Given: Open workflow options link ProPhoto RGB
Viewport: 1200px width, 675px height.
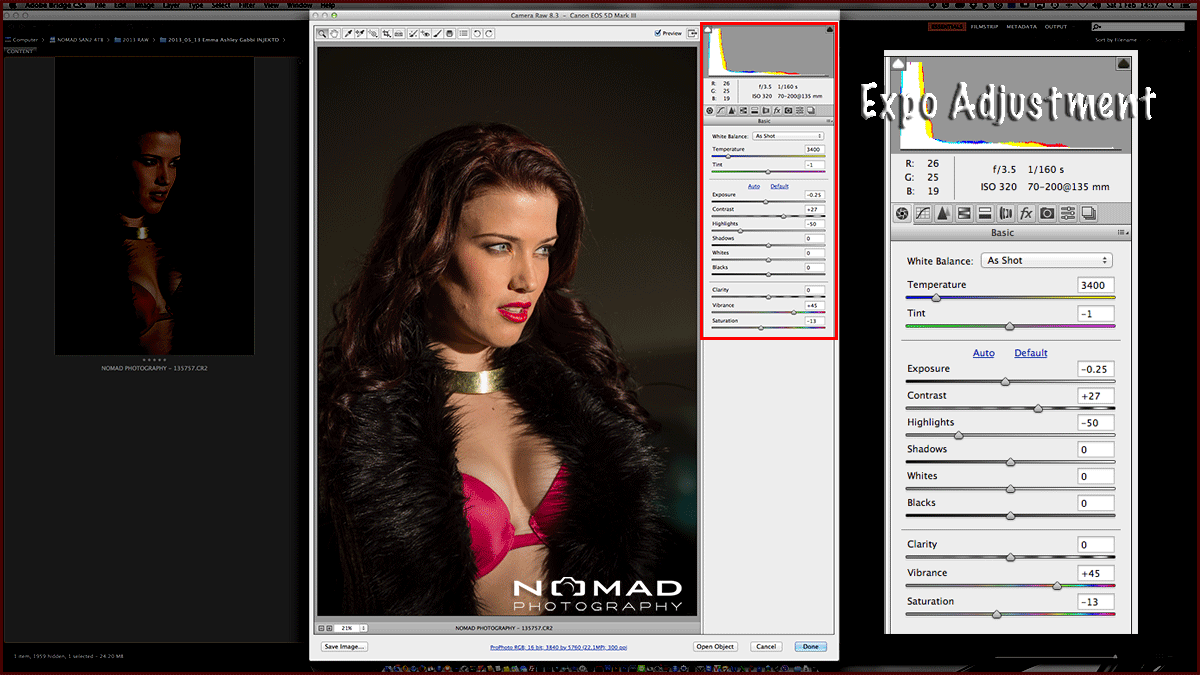Looking at the screenshot, I should [558, 647].
